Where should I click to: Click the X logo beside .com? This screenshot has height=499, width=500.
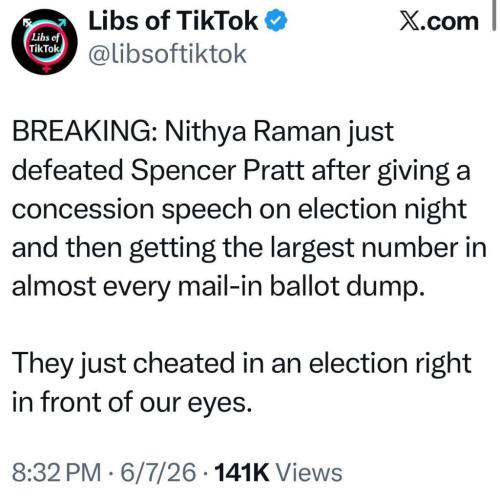point(410,22)
